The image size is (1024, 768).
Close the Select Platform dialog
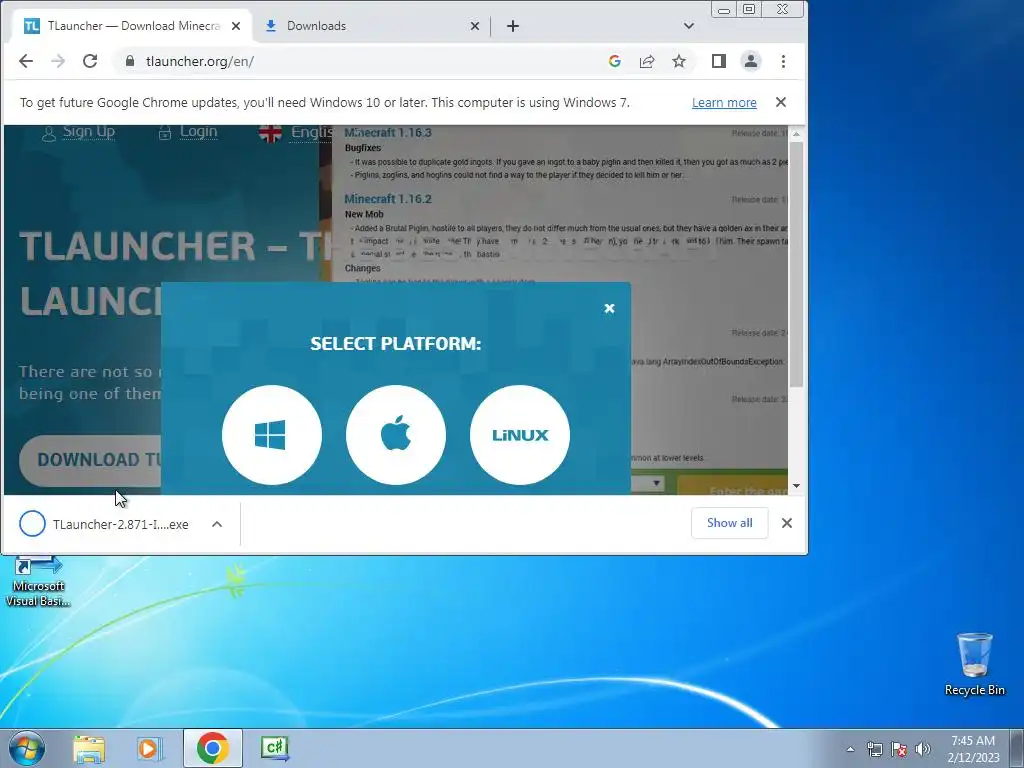(609, 308)
